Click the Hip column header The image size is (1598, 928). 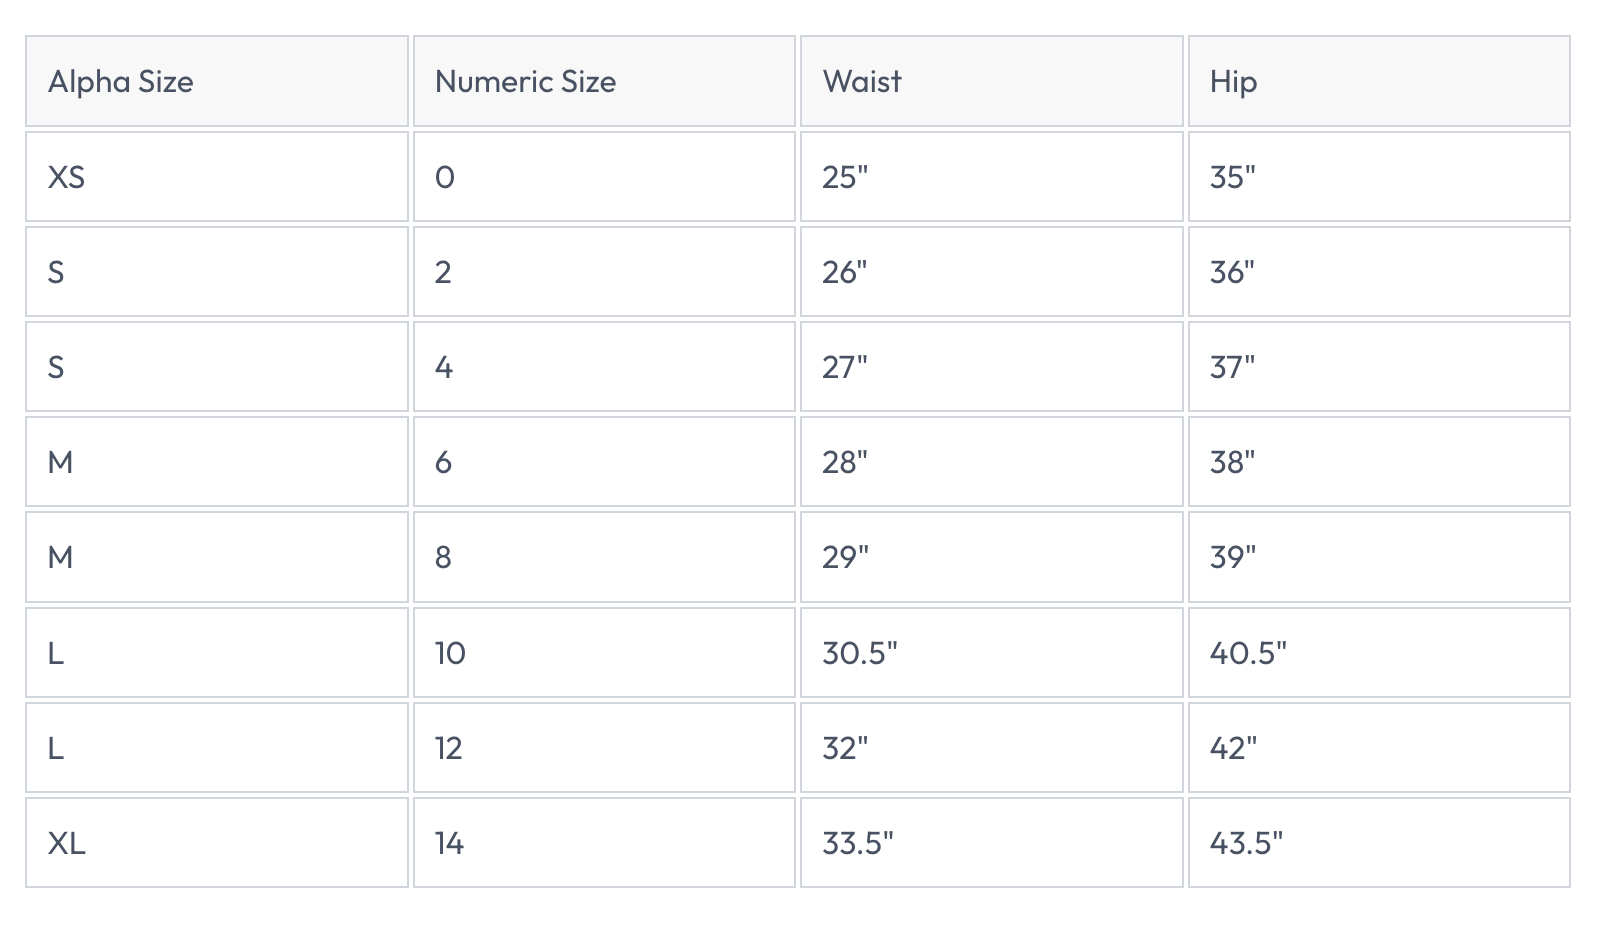point(1233,81)
